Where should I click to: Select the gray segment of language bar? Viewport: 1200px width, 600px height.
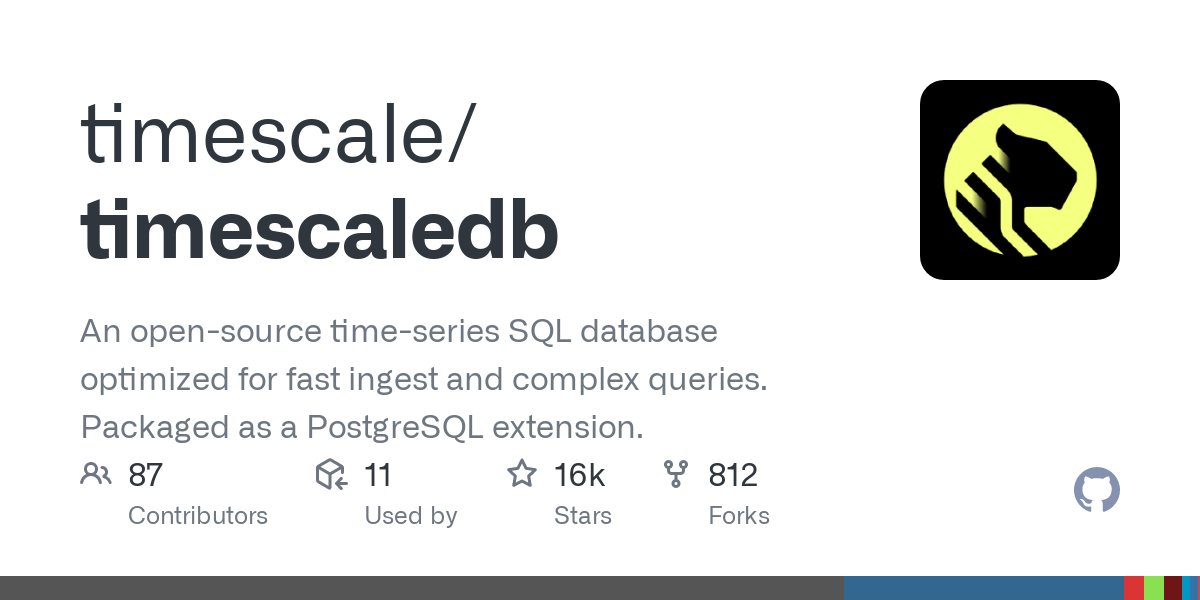(x=422, y=588)
